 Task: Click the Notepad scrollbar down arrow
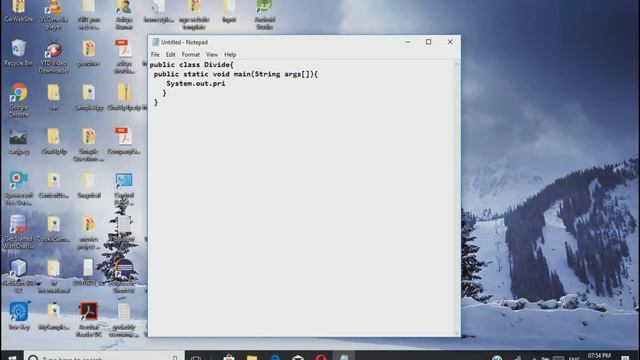pos(456,333)
